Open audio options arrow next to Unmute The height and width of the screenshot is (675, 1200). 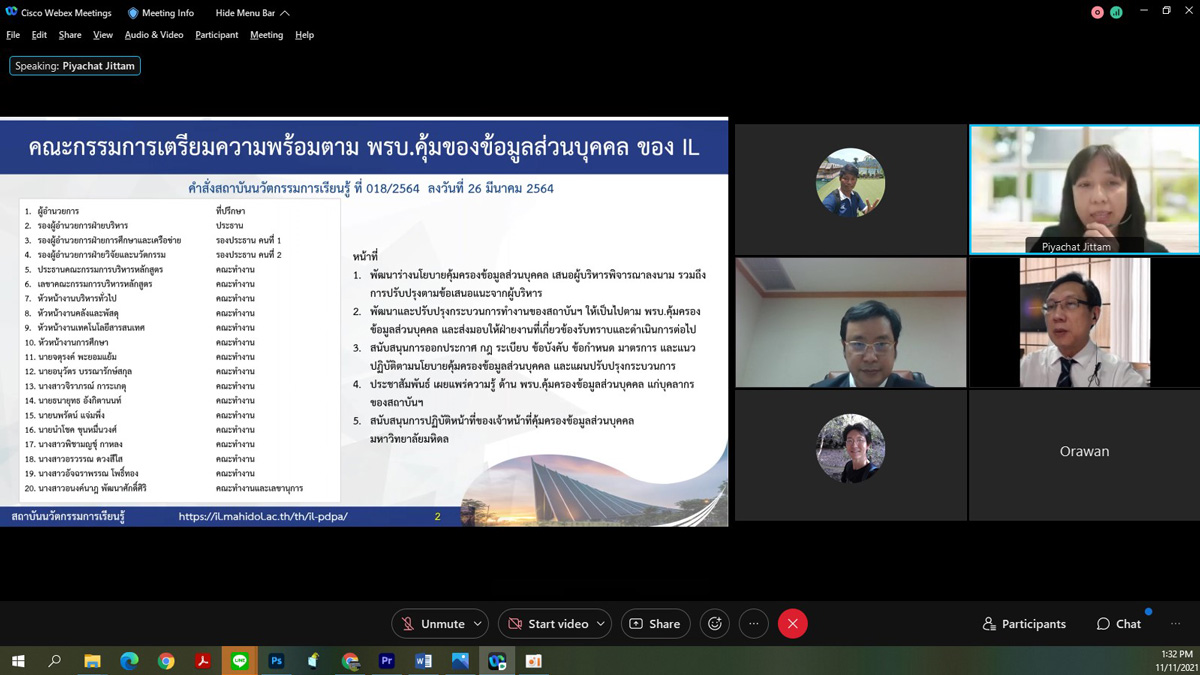[x=478, y=624]
